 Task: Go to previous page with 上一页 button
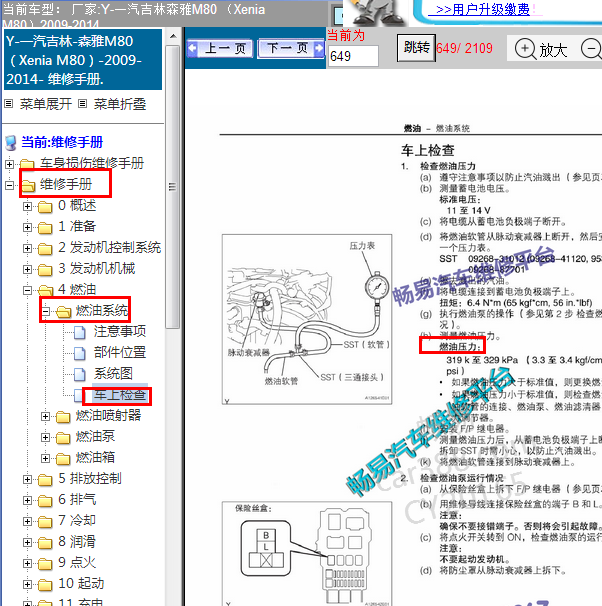[x=219, y=49]
